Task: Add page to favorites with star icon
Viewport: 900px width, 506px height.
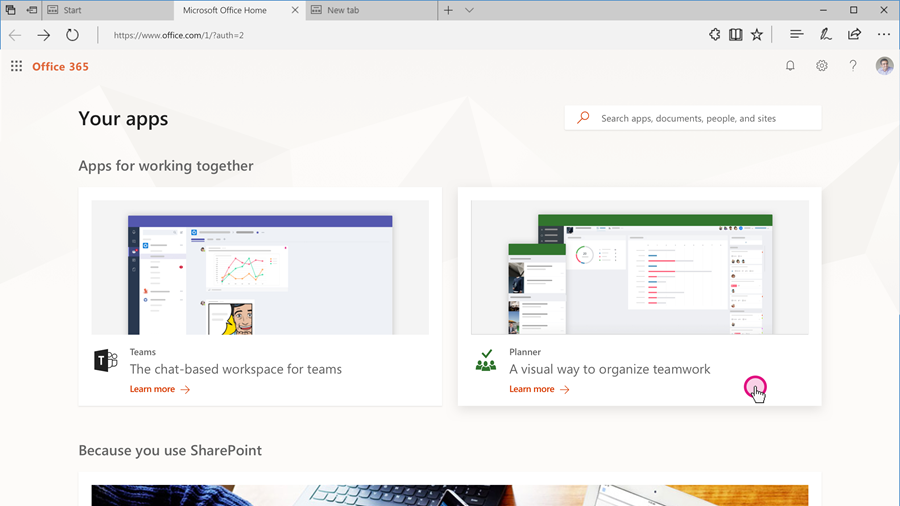Action: (x=757, y=35)
